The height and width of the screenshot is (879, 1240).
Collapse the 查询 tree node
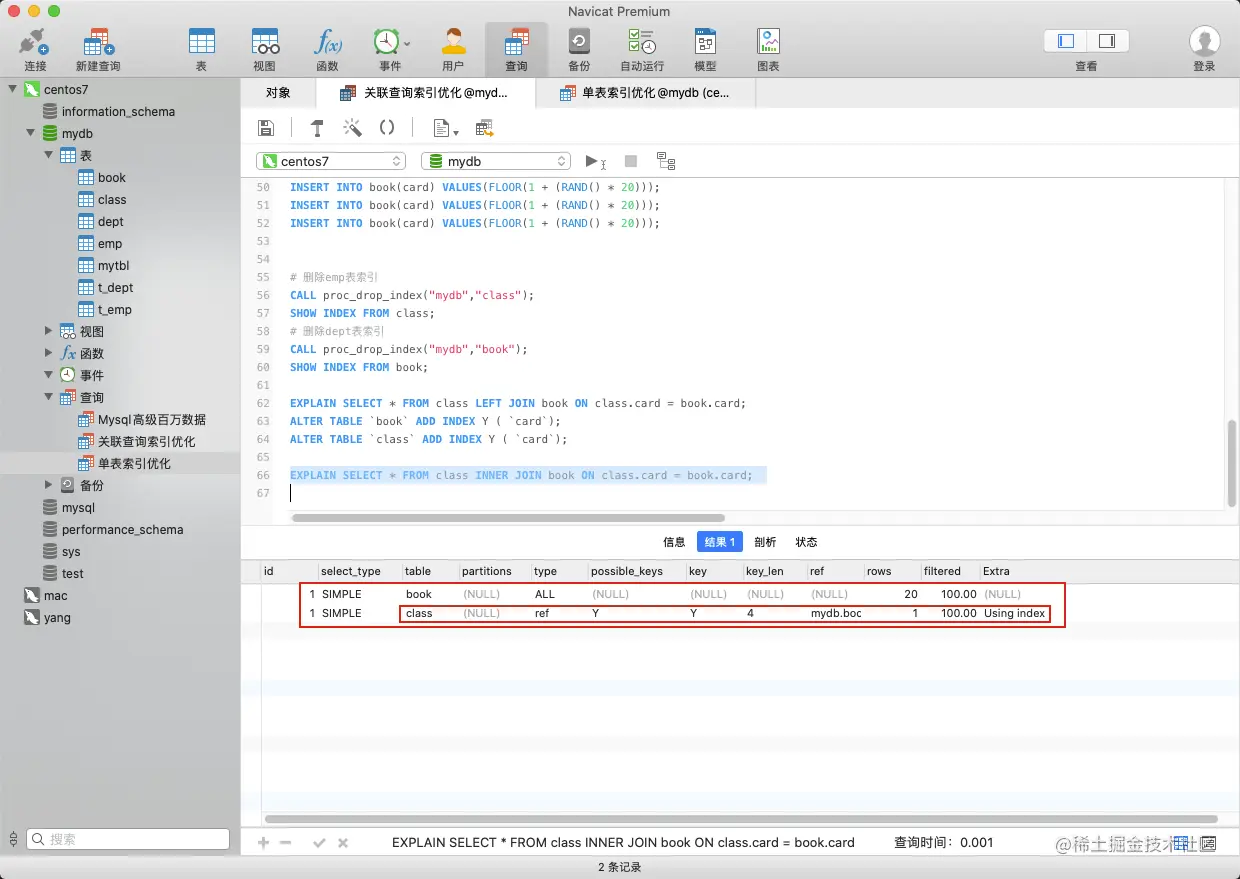[49, 397]
